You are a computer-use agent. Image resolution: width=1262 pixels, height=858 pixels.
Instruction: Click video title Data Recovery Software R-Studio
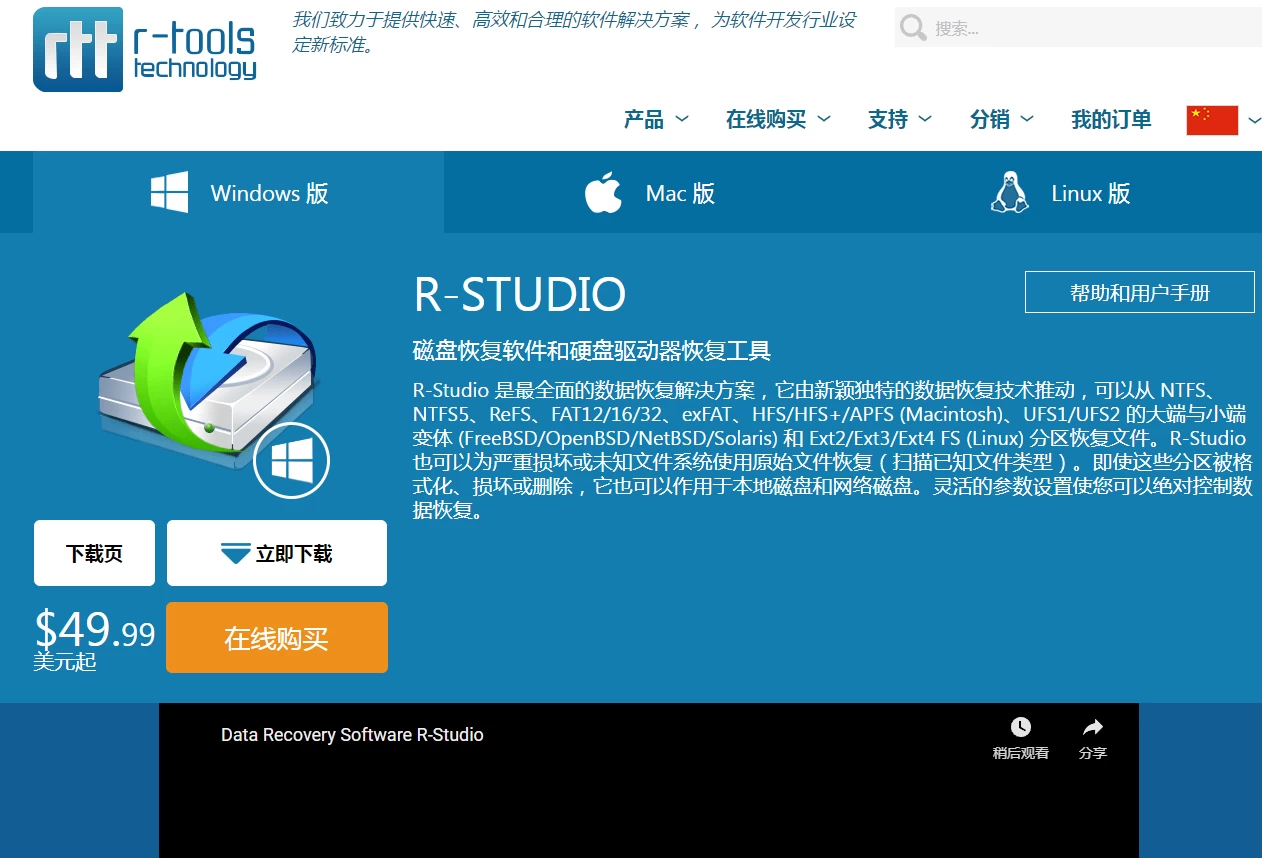tap(352, 735)
